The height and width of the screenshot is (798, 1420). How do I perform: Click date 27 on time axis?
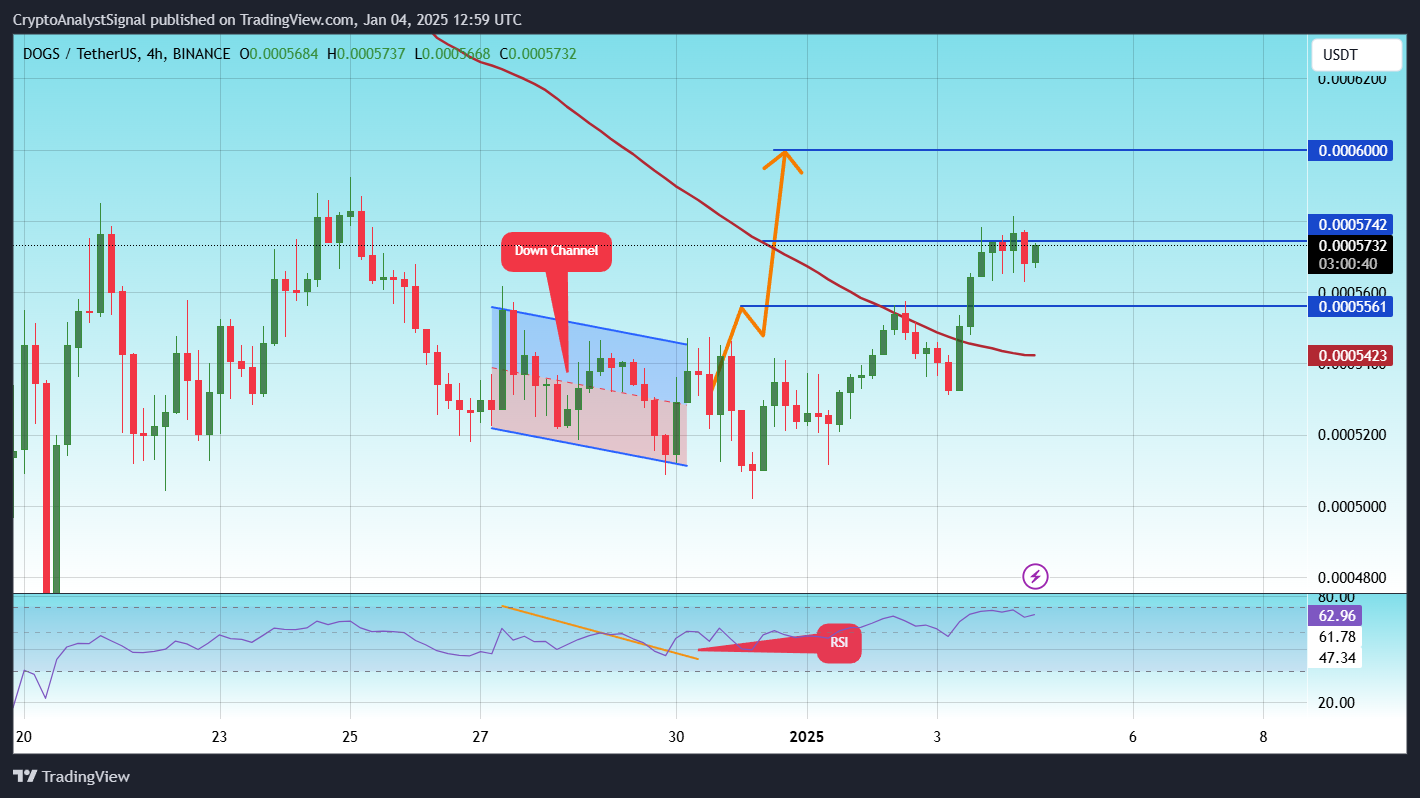click(480, 737)
